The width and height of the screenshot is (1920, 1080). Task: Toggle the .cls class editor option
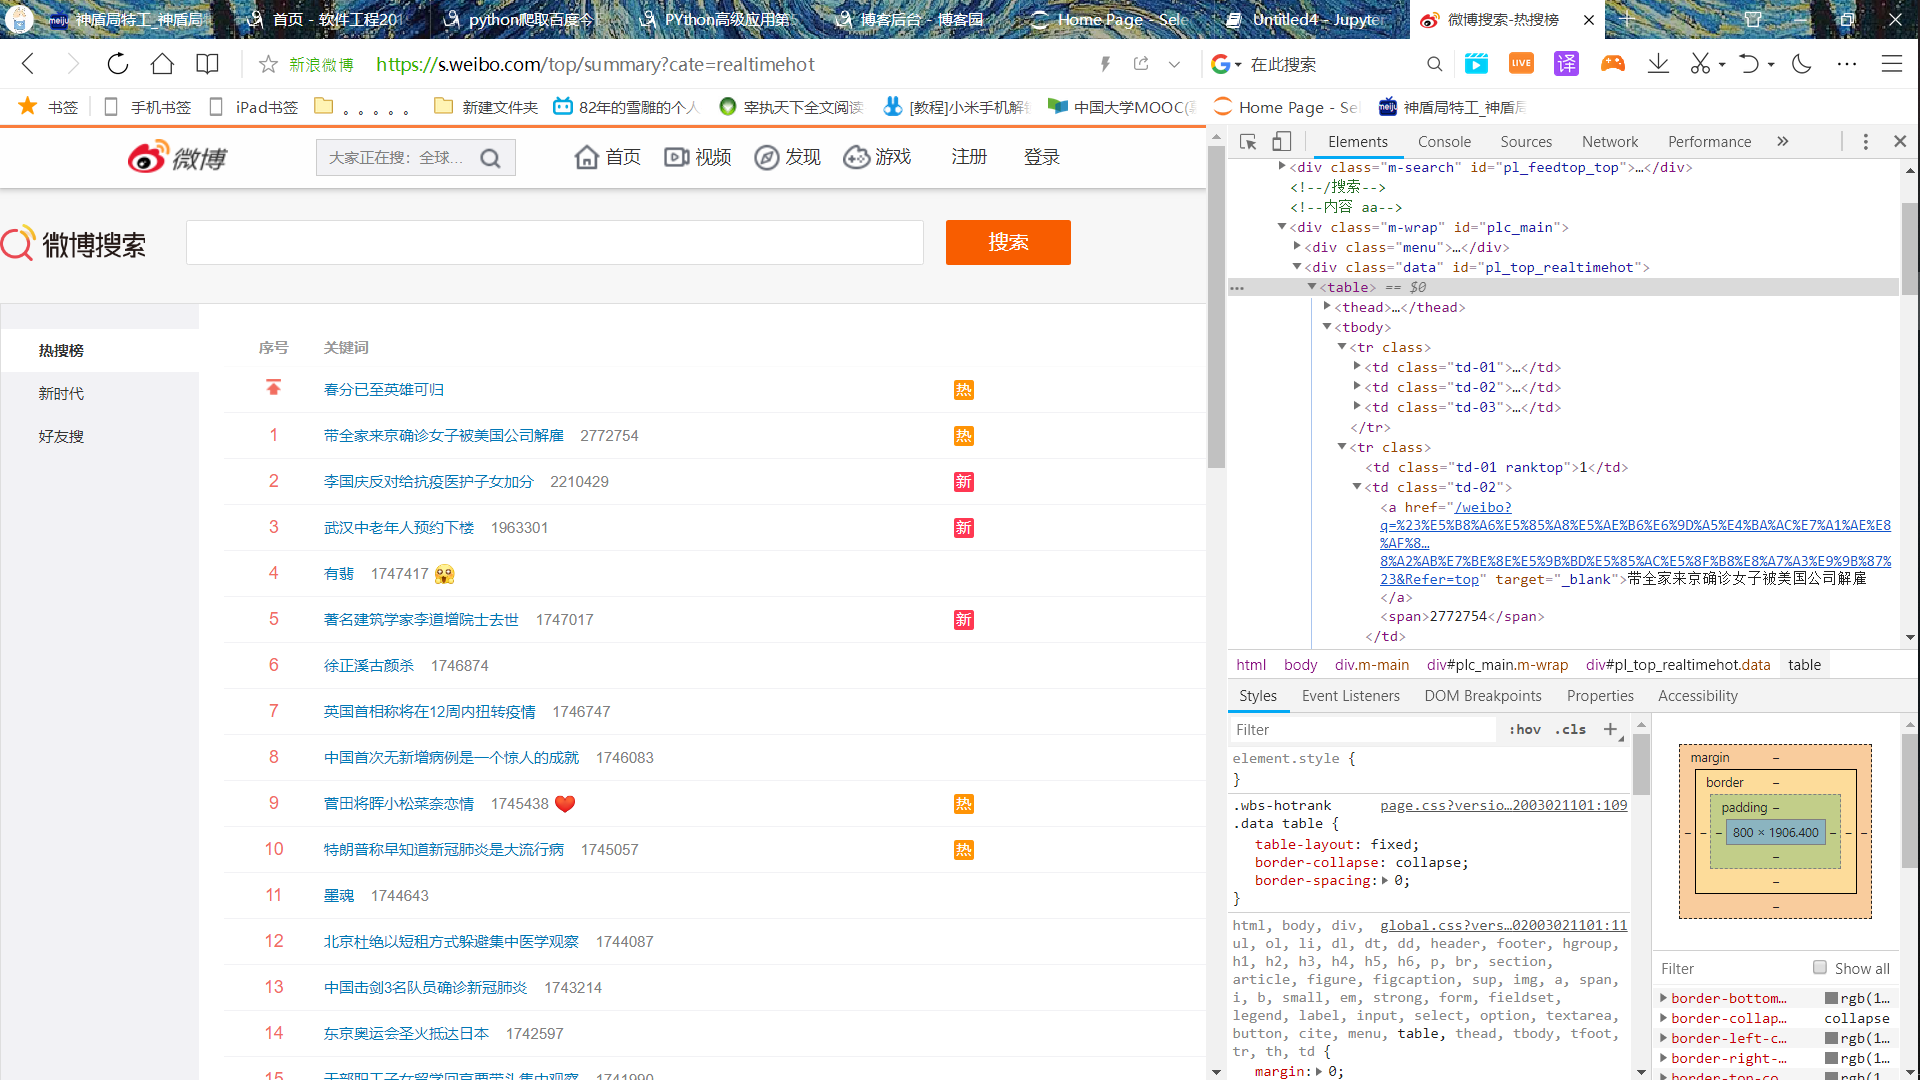pos(1571,730)
